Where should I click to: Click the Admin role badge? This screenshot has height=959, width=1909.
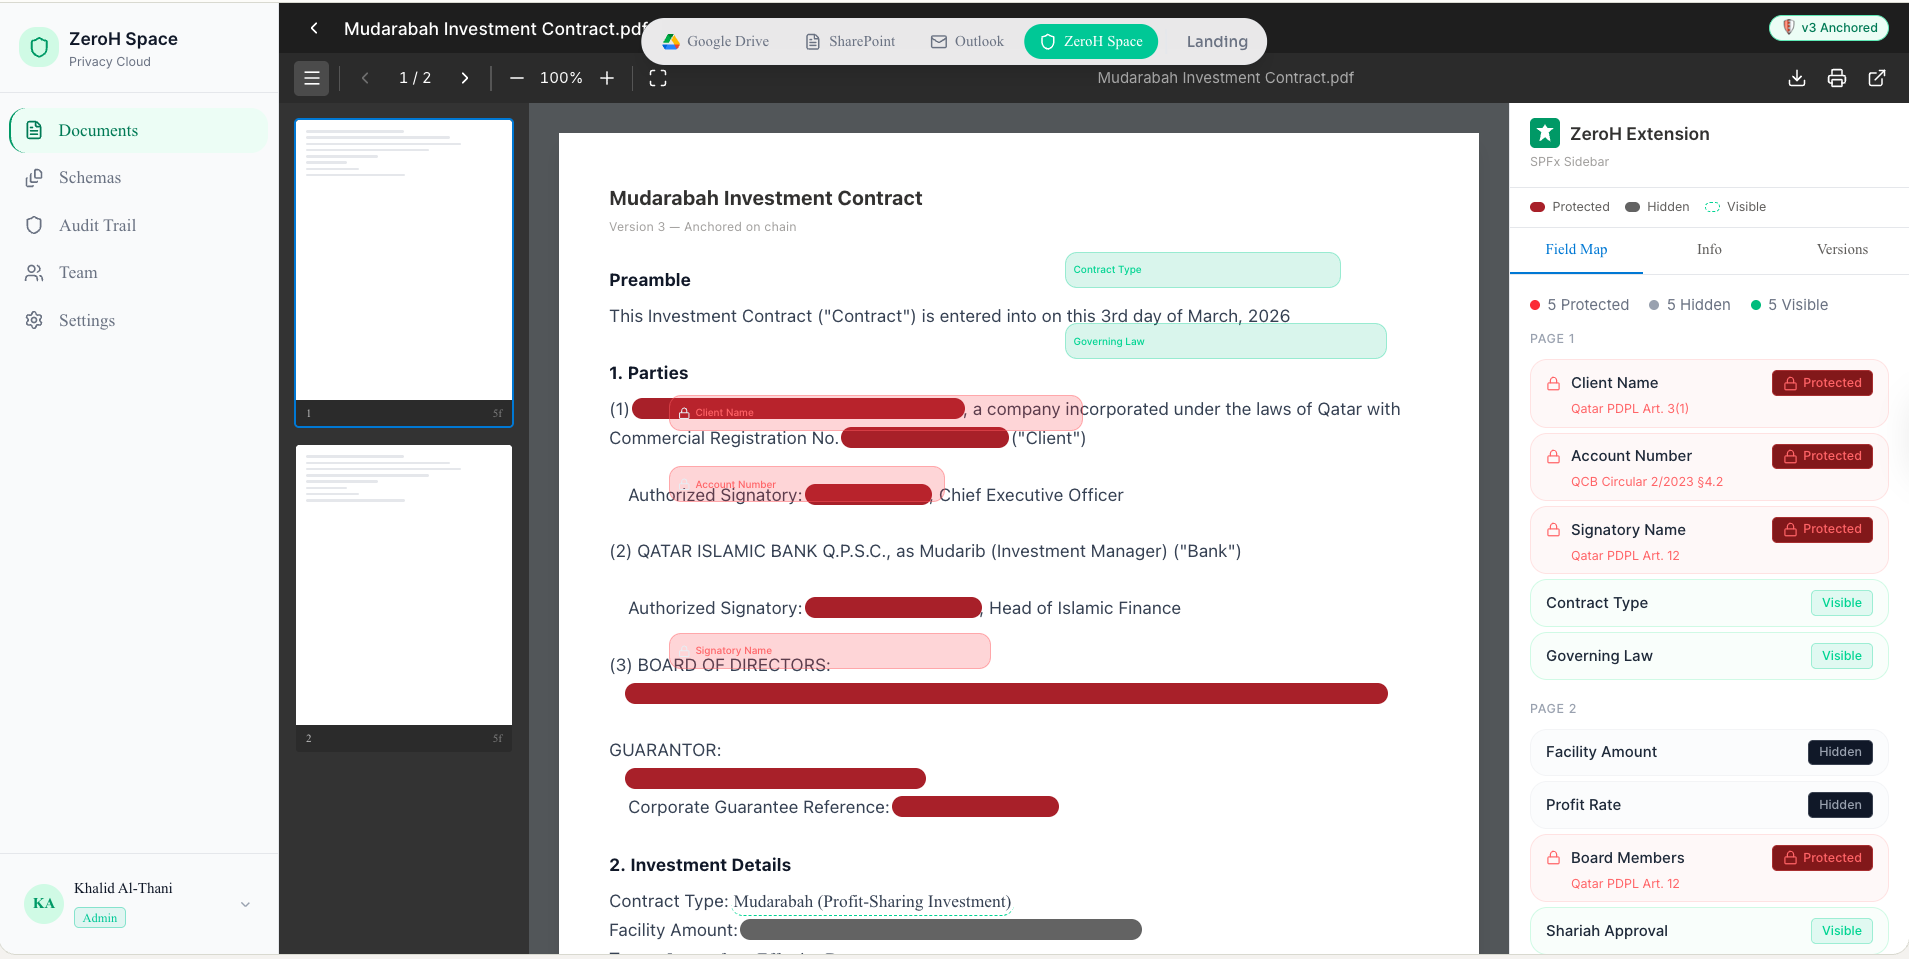tap(100, 918)
